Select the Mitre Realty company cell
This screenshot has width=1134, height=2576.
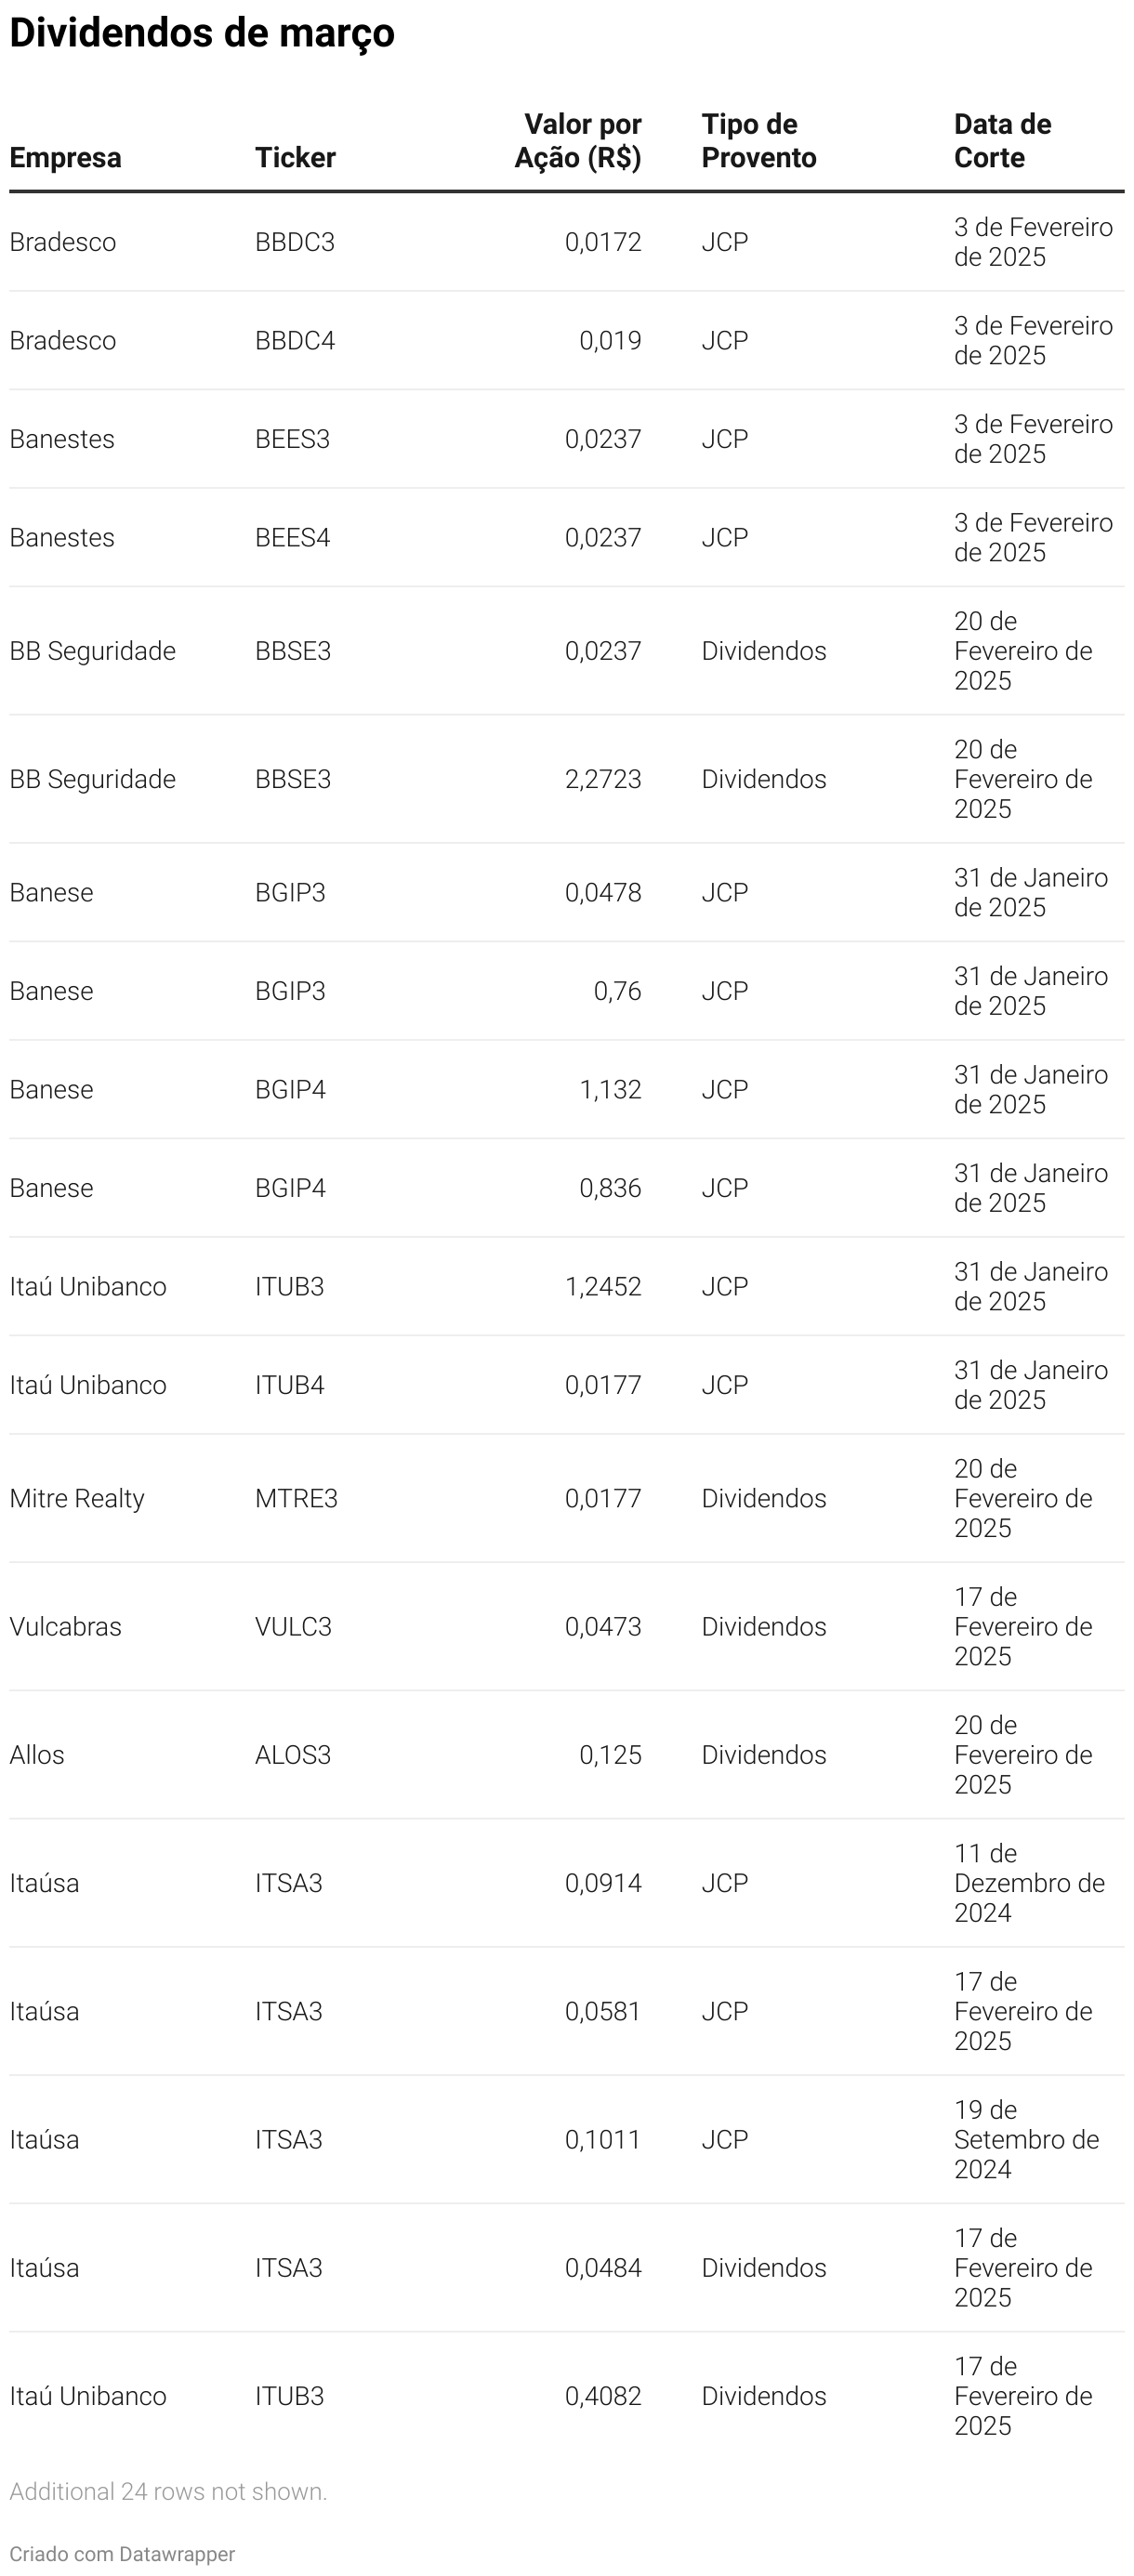coord(77,1498)
